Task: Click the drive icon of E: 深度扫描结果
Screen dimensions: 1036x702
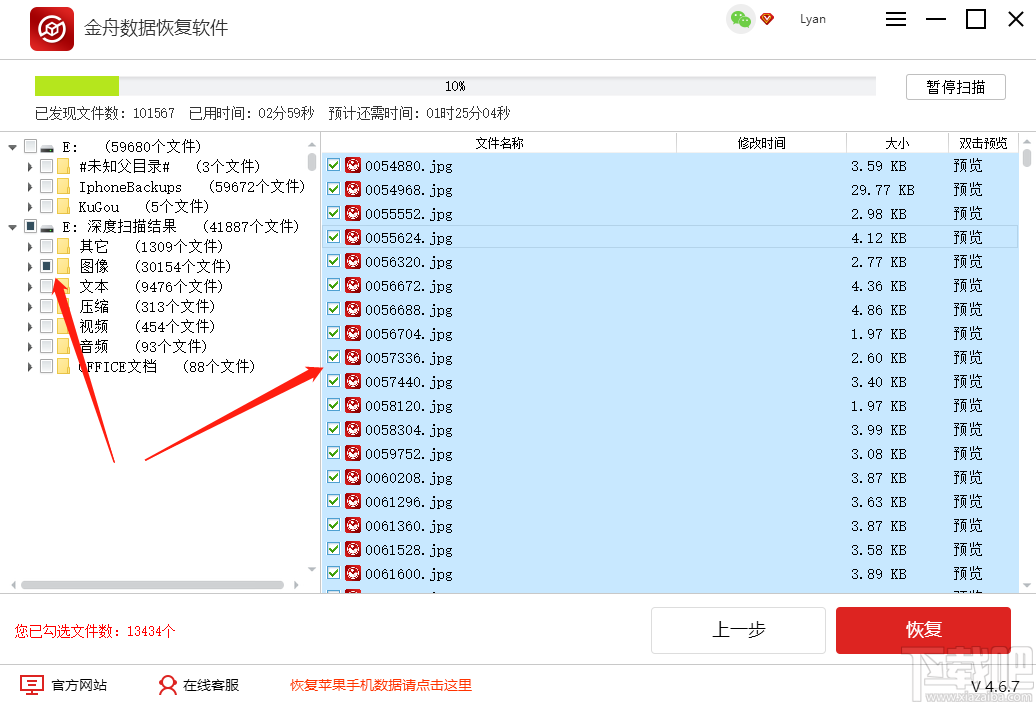Action: (x=47, y=227)
